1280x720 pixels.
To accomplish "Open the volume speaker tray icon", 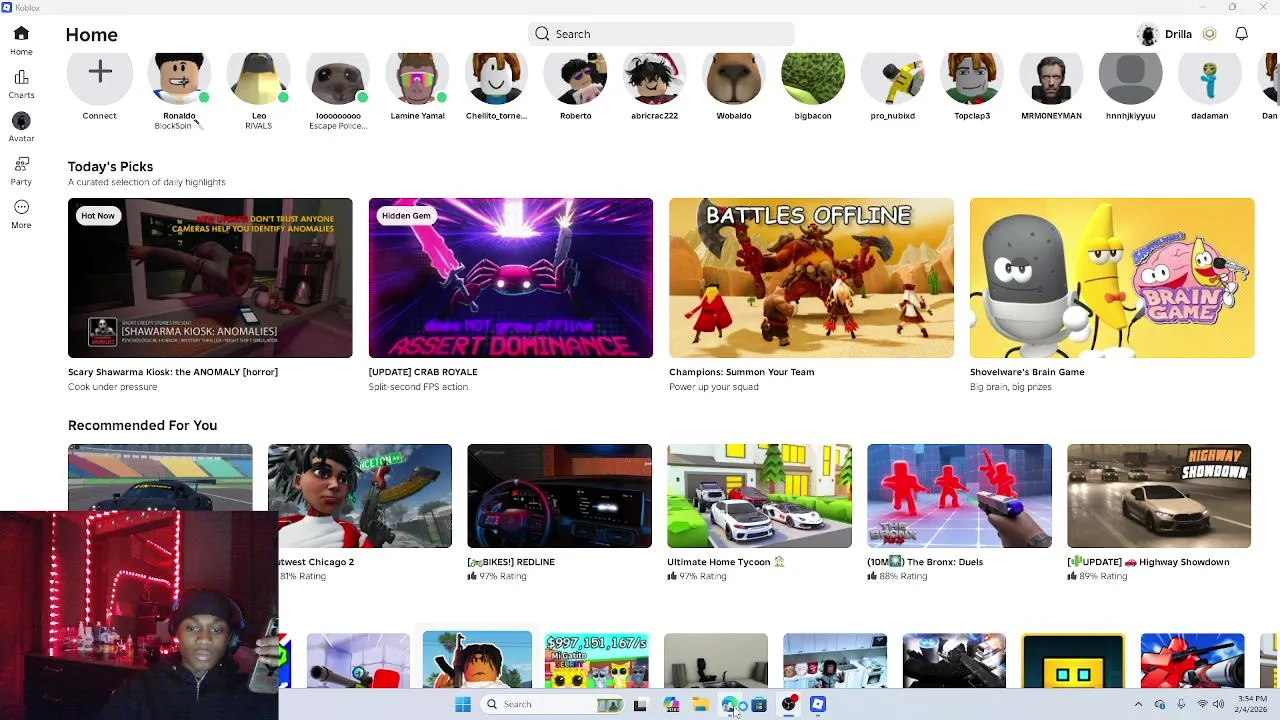I will pyautogui.click(x=1218, y=704).
